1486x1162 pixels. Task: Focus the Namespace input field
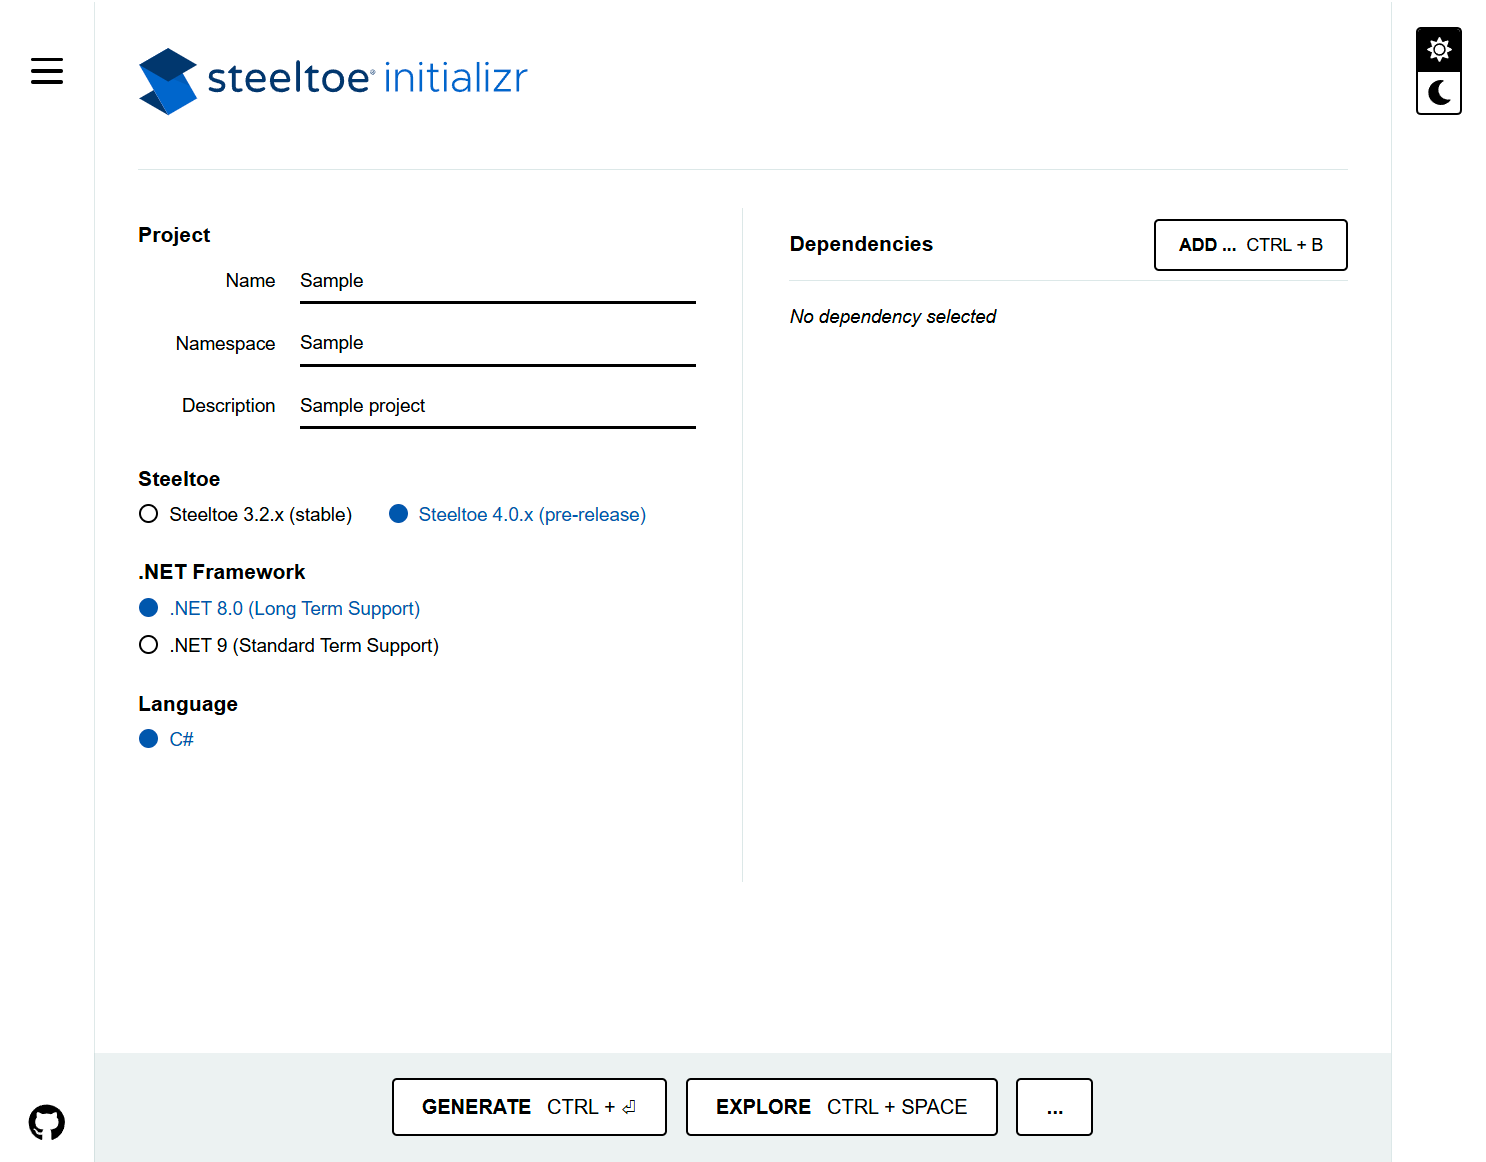pos(498,343)
